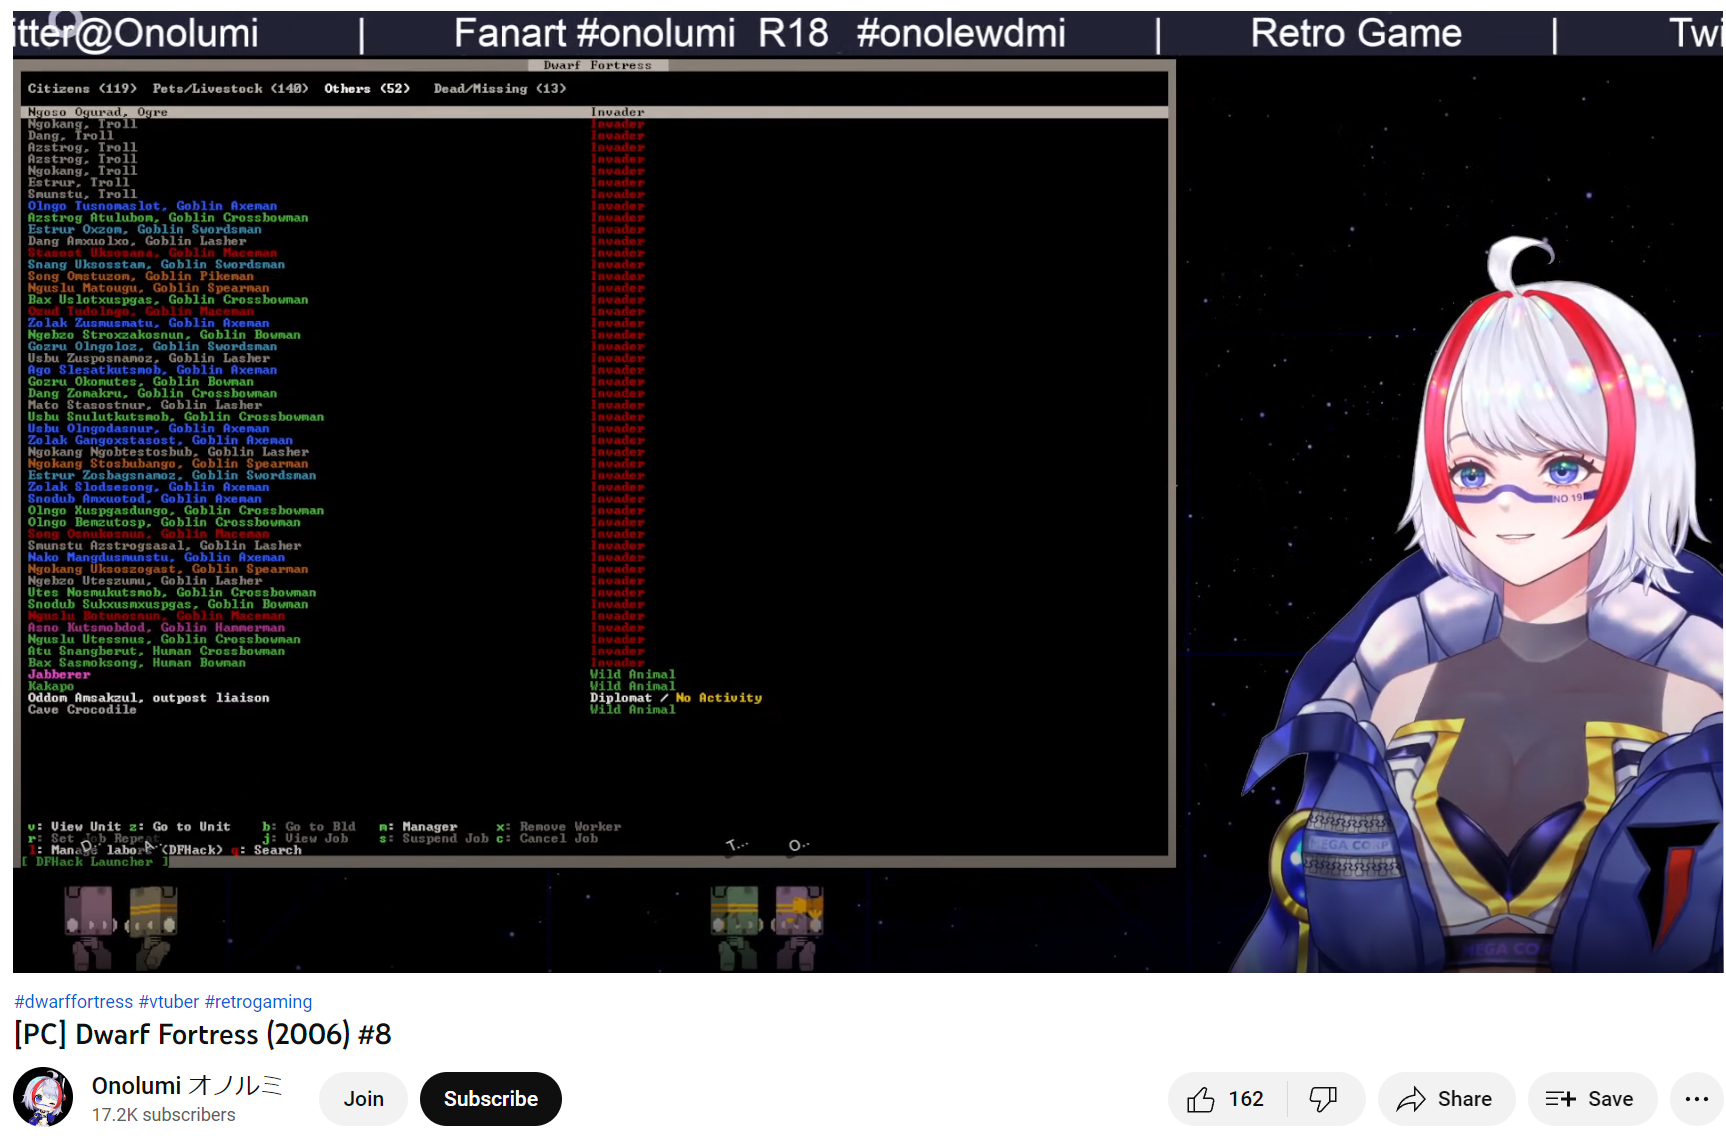
Task: Switch to the Citizens (119) tab
Action: click(x=82, y=89)
